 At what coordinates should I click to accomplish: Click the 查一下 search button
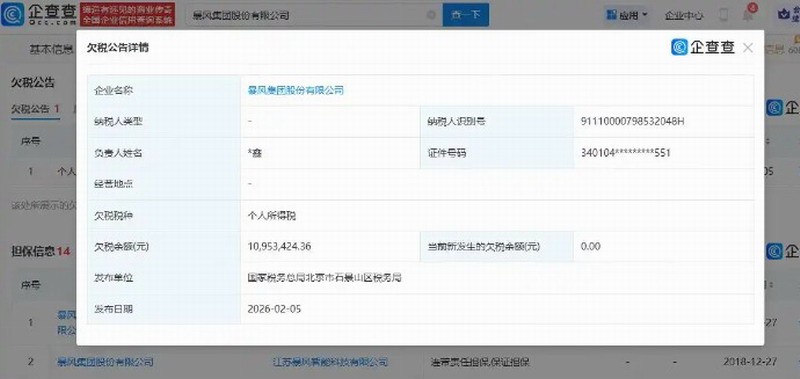[465, 15]
